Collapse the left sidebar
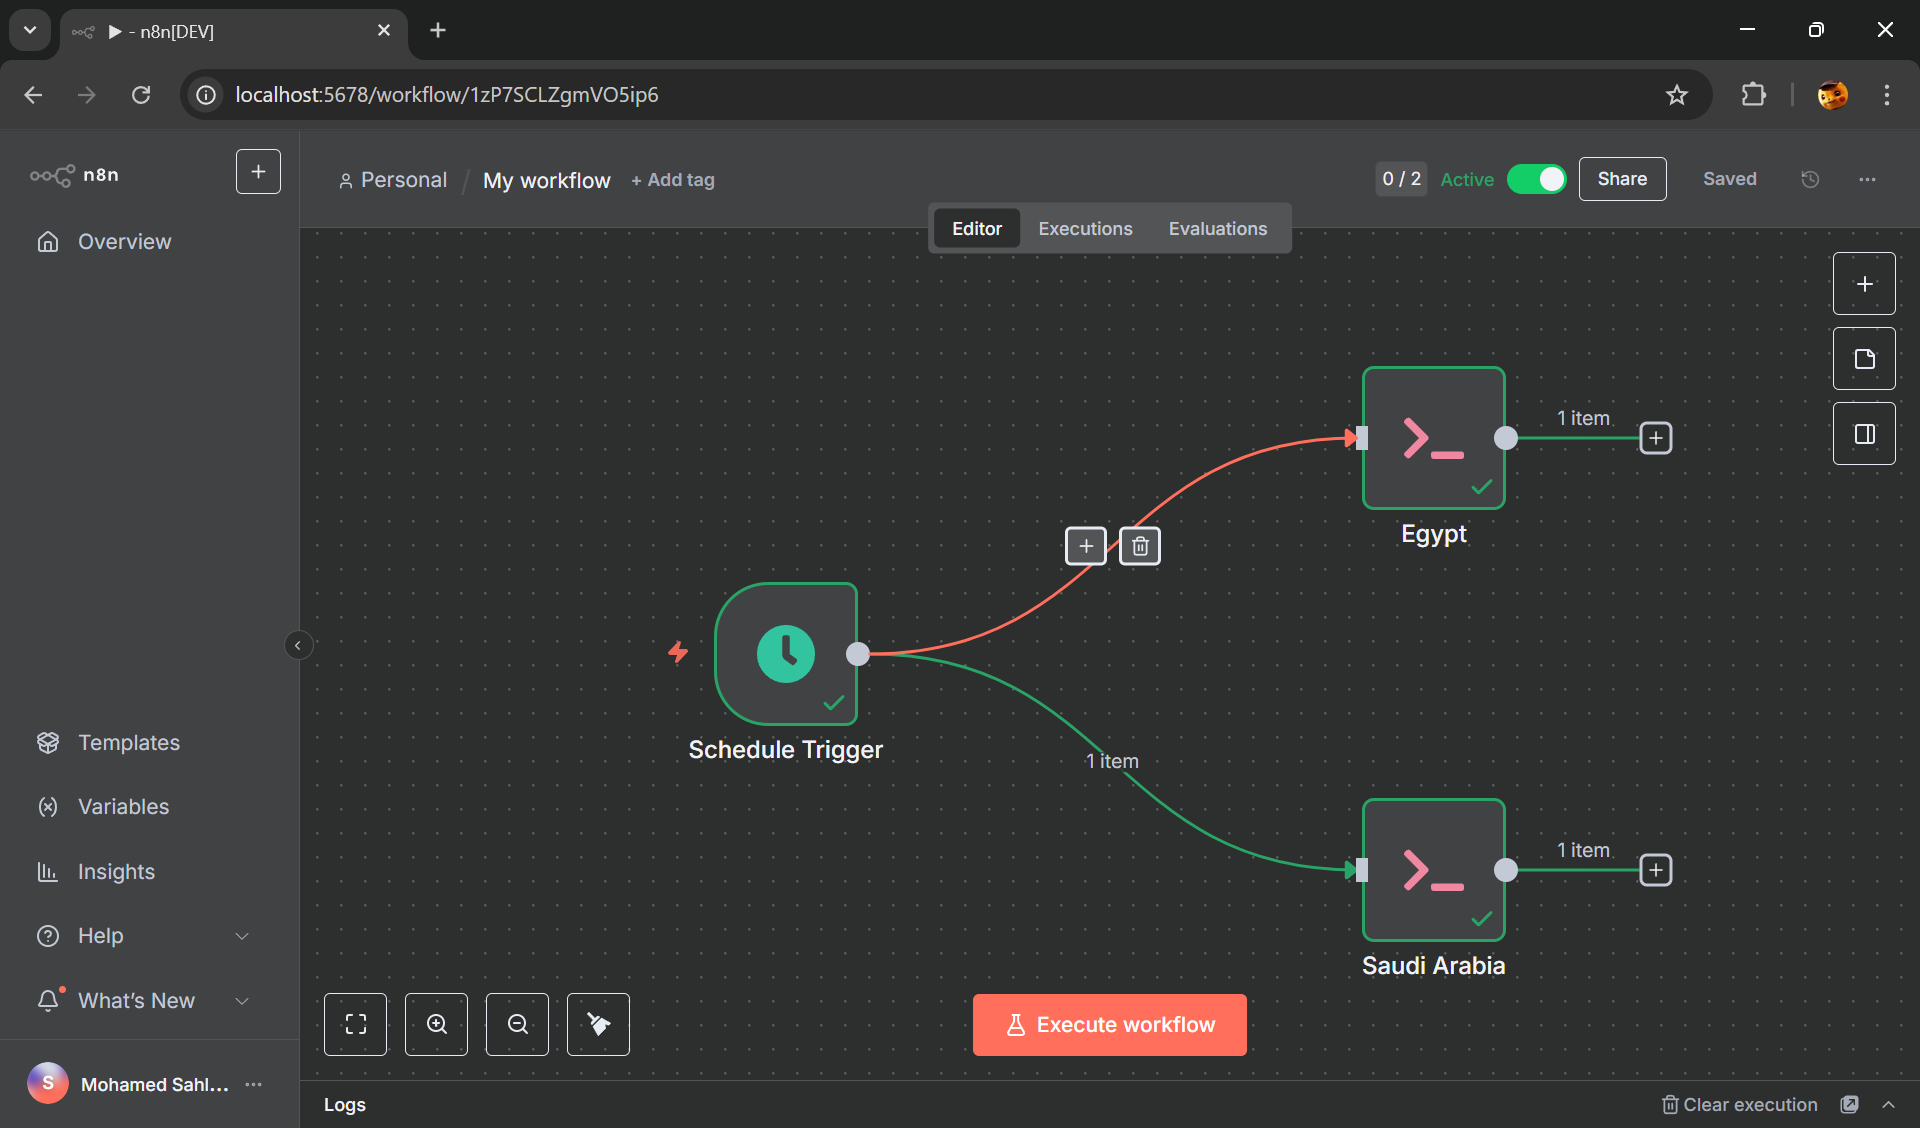Viewport: 1920px width, 1128px height. click(x=298, y=645)
